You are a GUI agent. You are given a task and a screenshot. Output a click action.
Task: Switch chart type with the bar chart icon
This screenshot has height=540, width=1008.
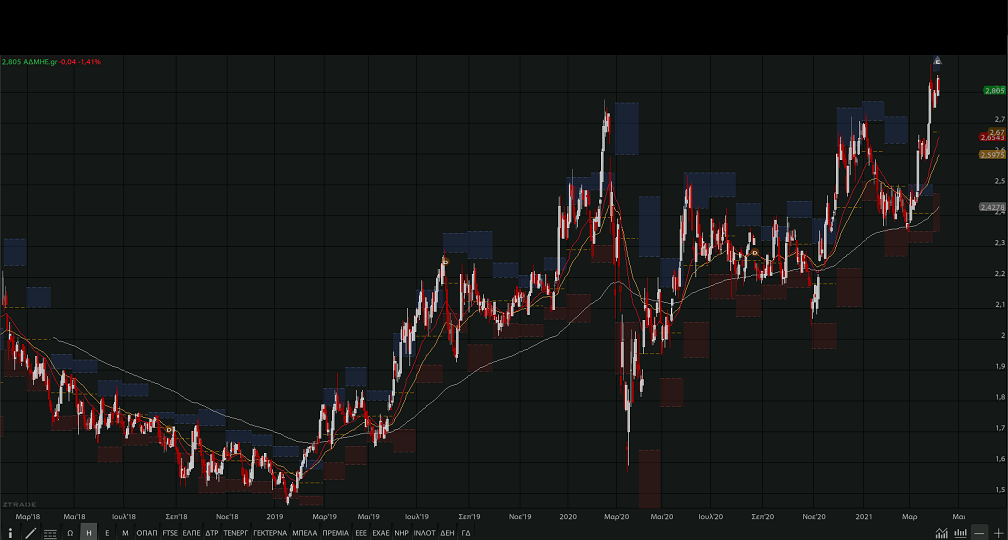958,533
